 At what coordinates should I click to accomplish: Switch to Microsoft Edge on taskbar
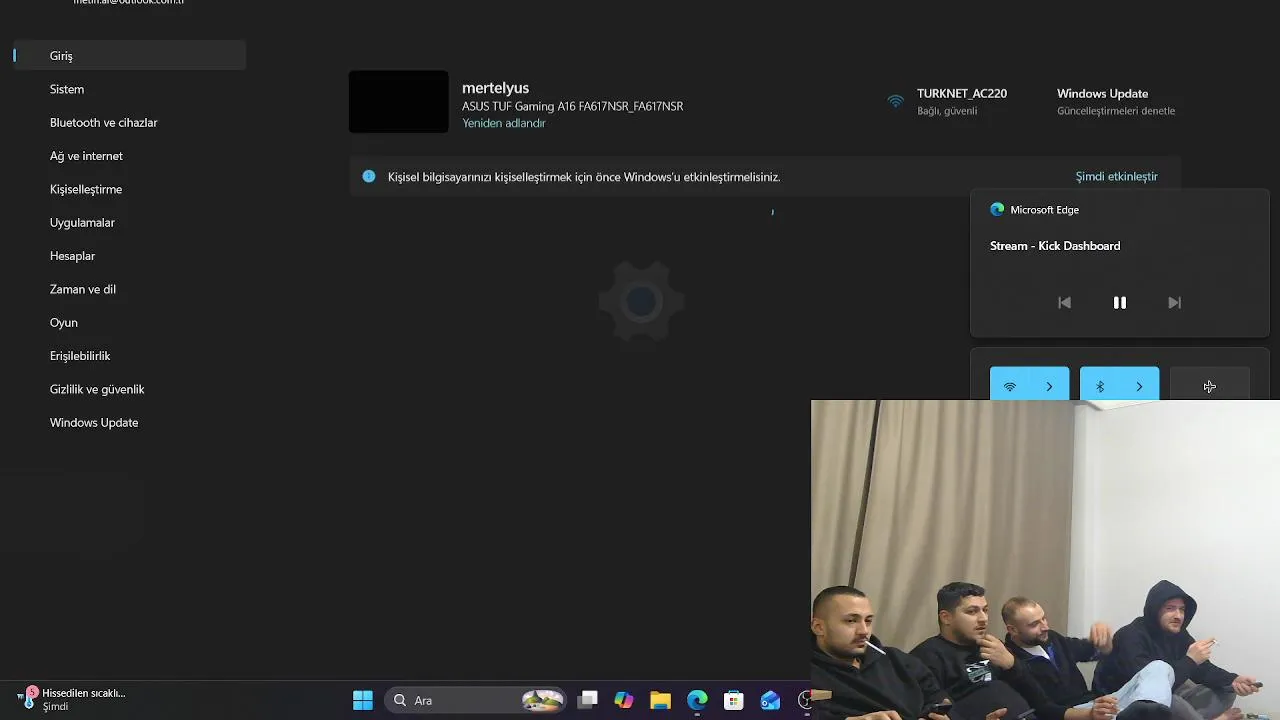[x=697, y=700]
